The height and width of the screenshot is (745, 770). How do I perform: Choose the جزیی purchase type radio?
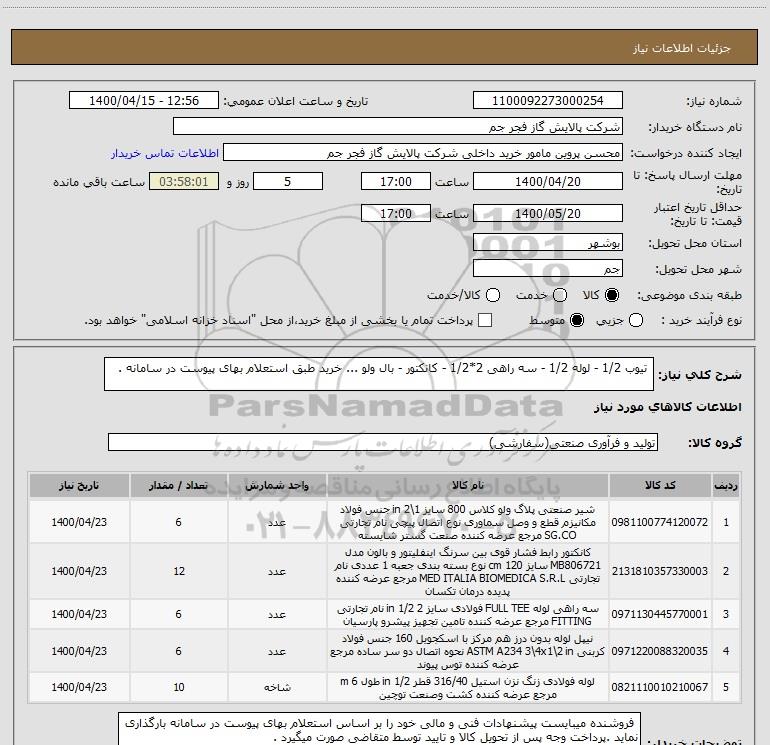[x=636, y=320]
